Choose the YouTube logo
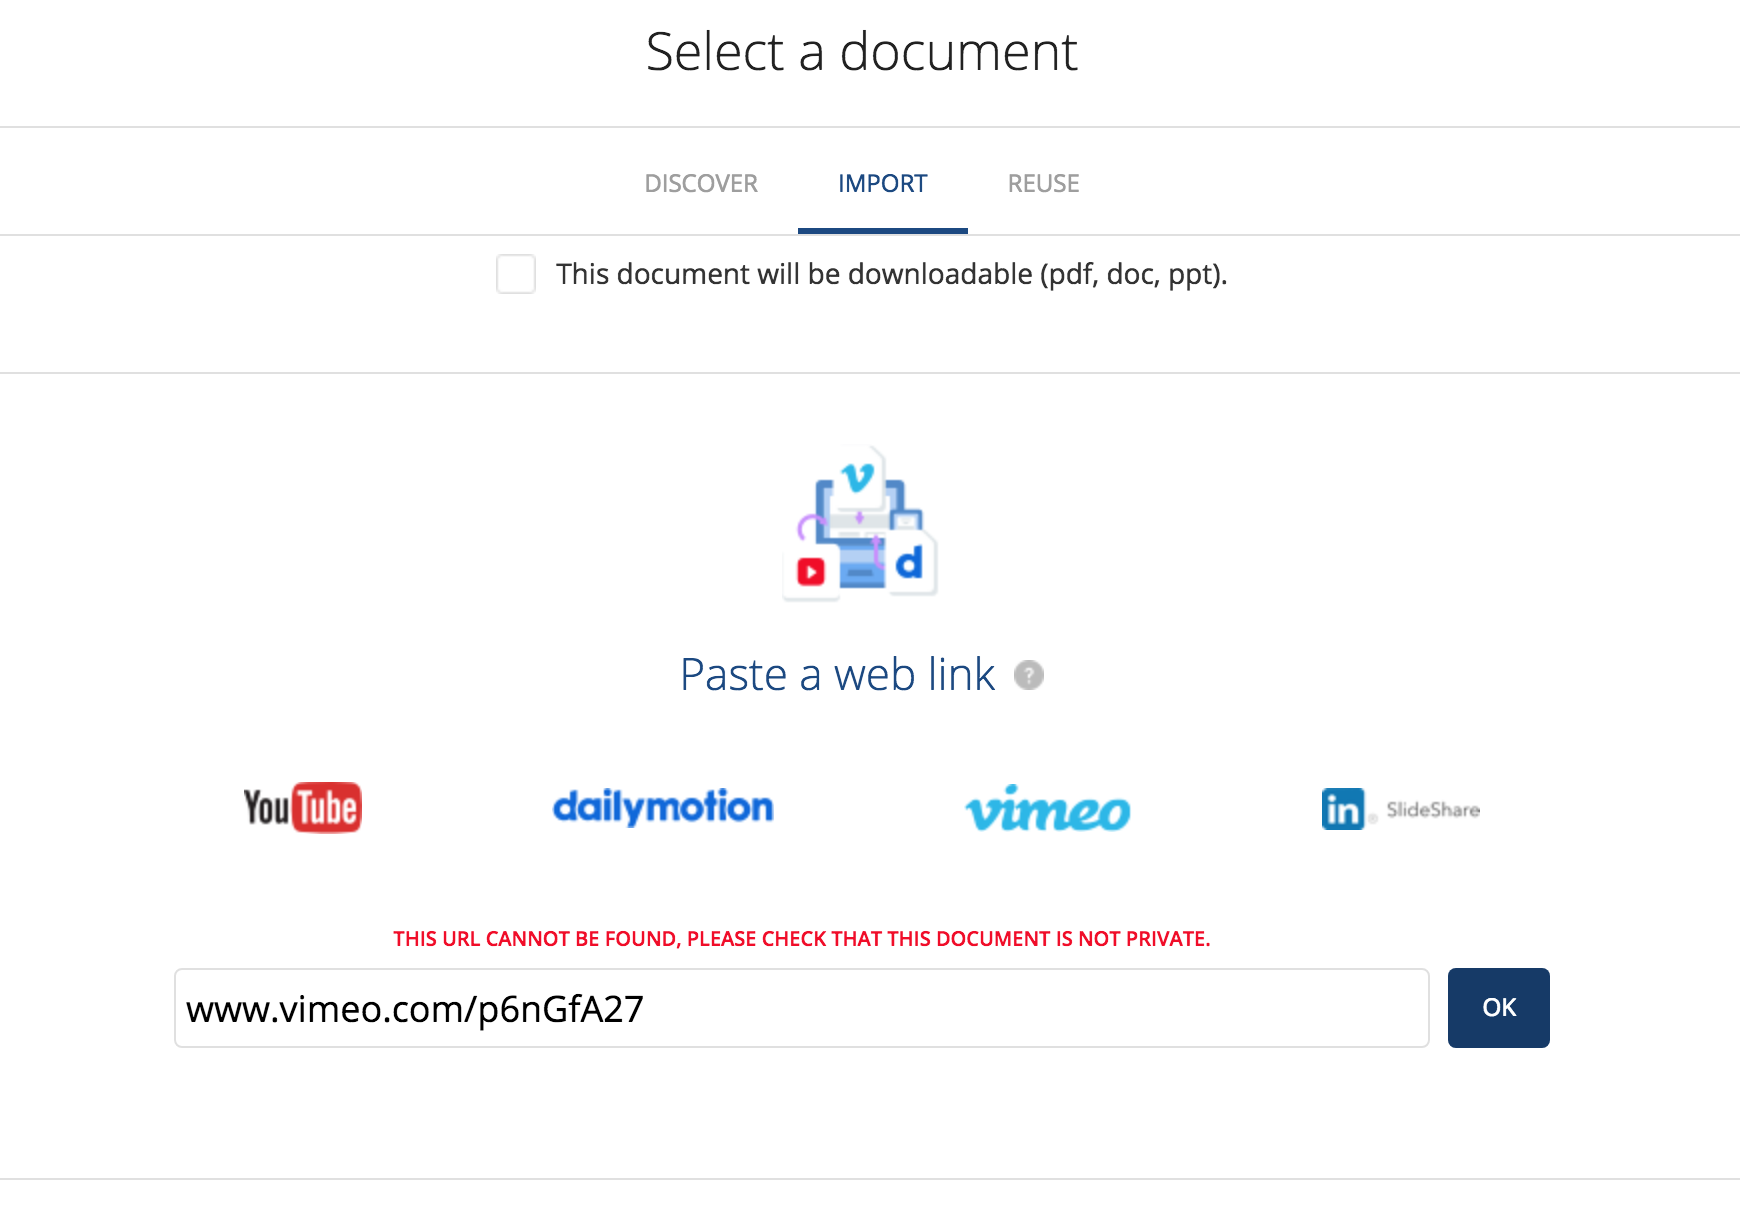Viewport: 1740px width, 1216px height. (x=302, y=807)
